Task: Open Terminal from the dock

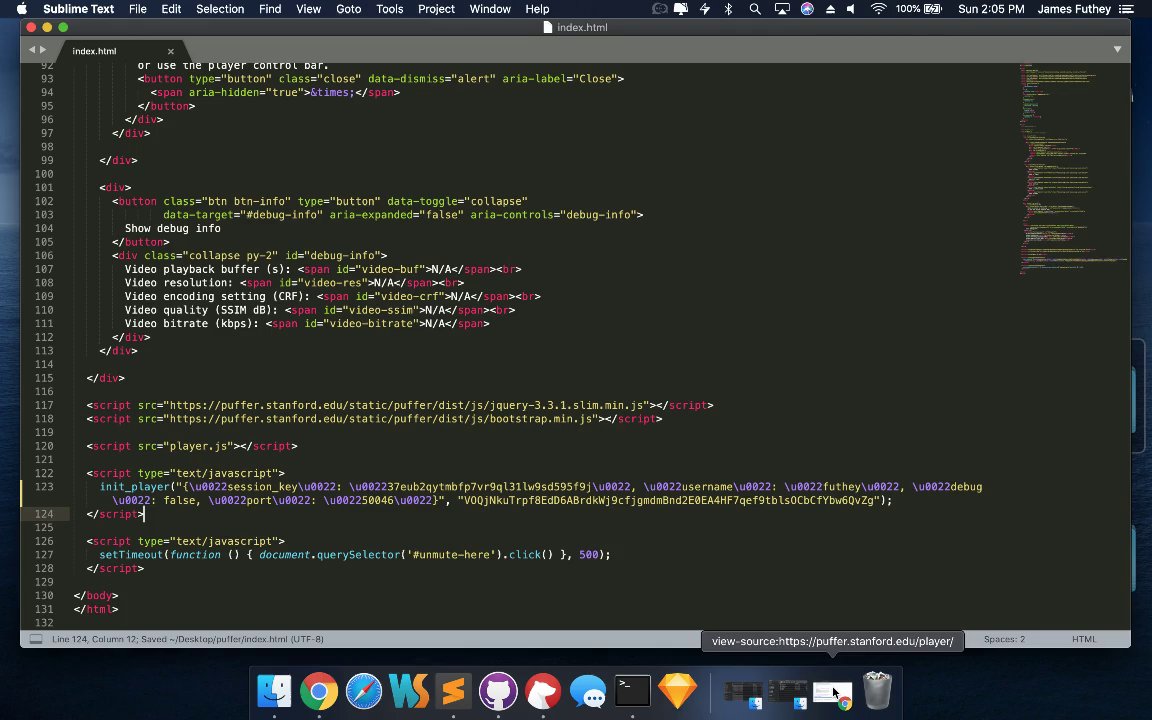Action: click(x=633, y=691)
